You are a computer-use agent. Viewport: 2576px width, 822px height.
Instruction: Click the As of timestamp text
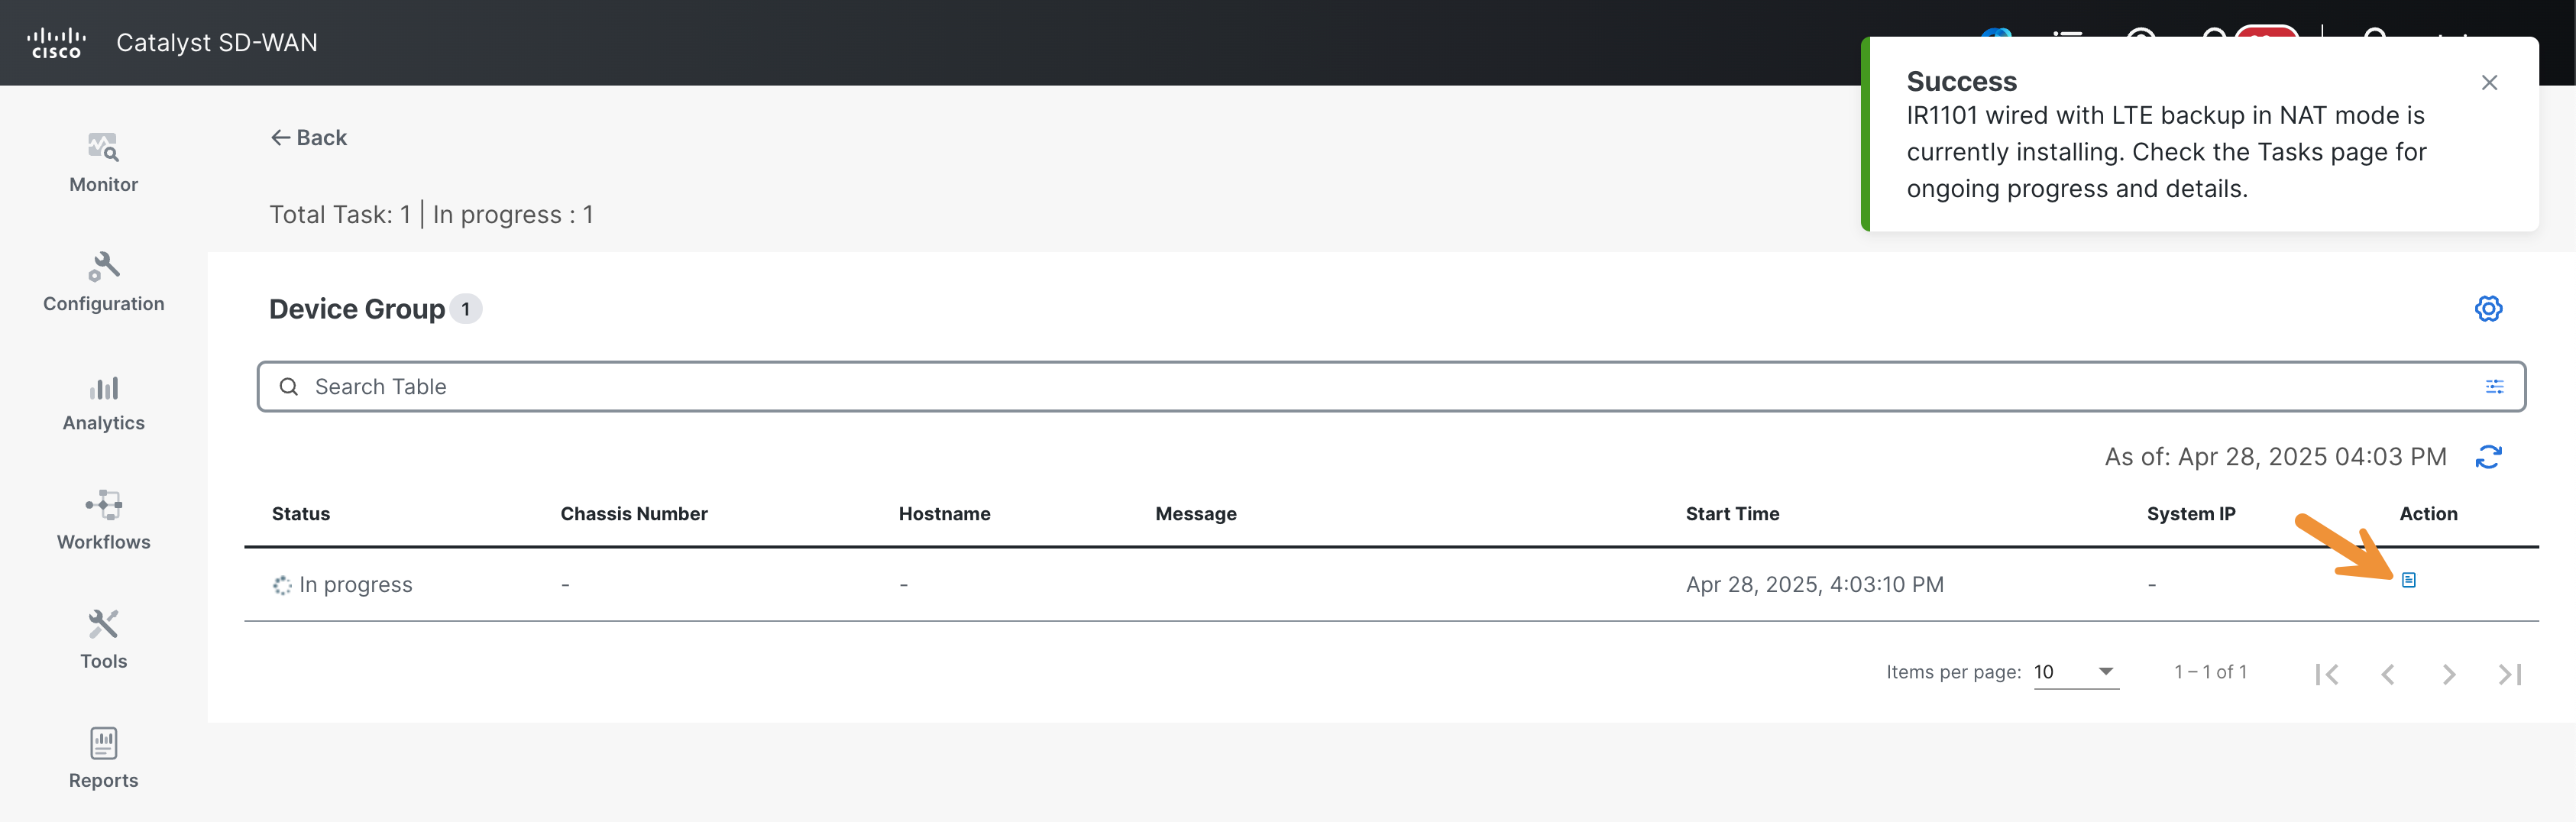(2275, 457)
